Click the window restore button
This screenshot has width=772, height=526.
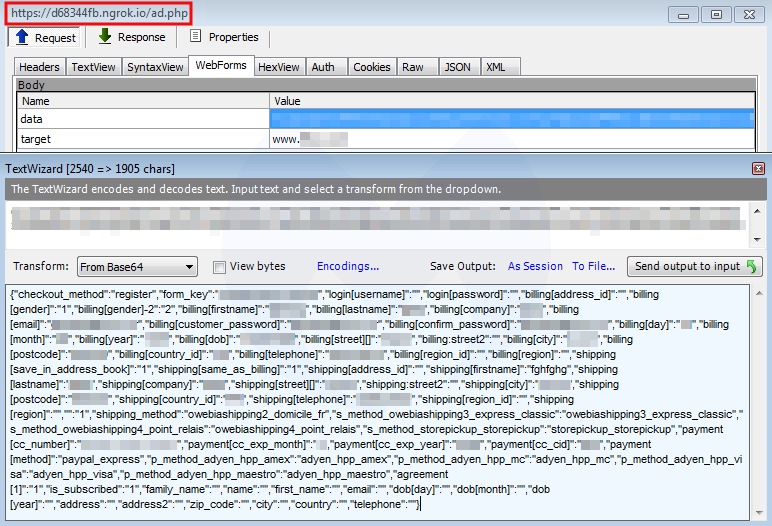click(x=715, y=14)
